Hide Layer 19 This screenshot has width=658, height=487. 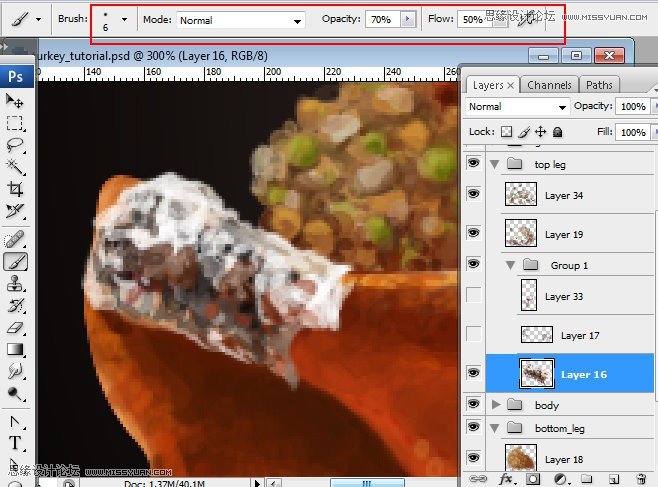click(x=474, y=232)
